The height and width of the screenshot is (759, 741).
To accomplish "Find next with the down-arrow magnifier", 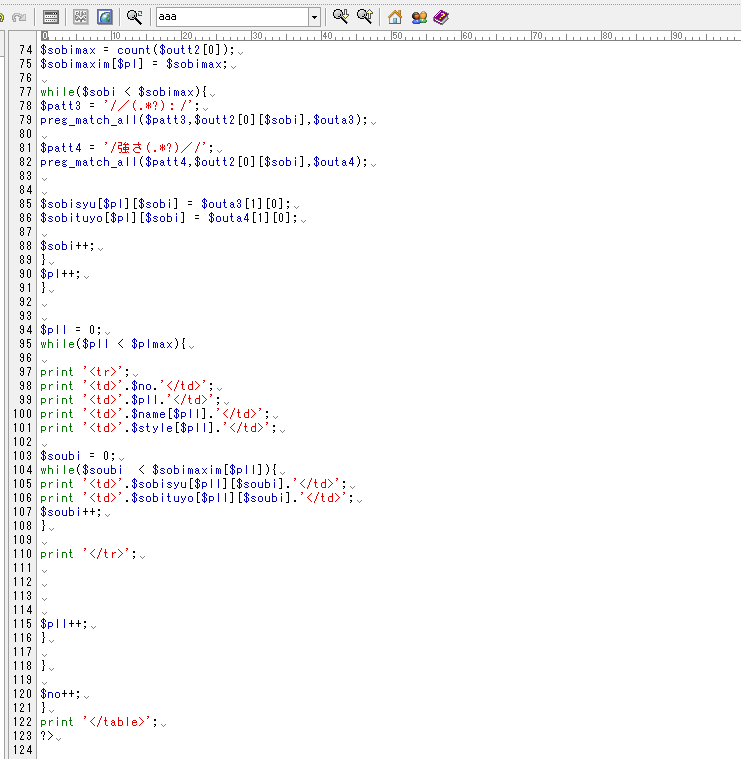I will (x=341, y=17).
